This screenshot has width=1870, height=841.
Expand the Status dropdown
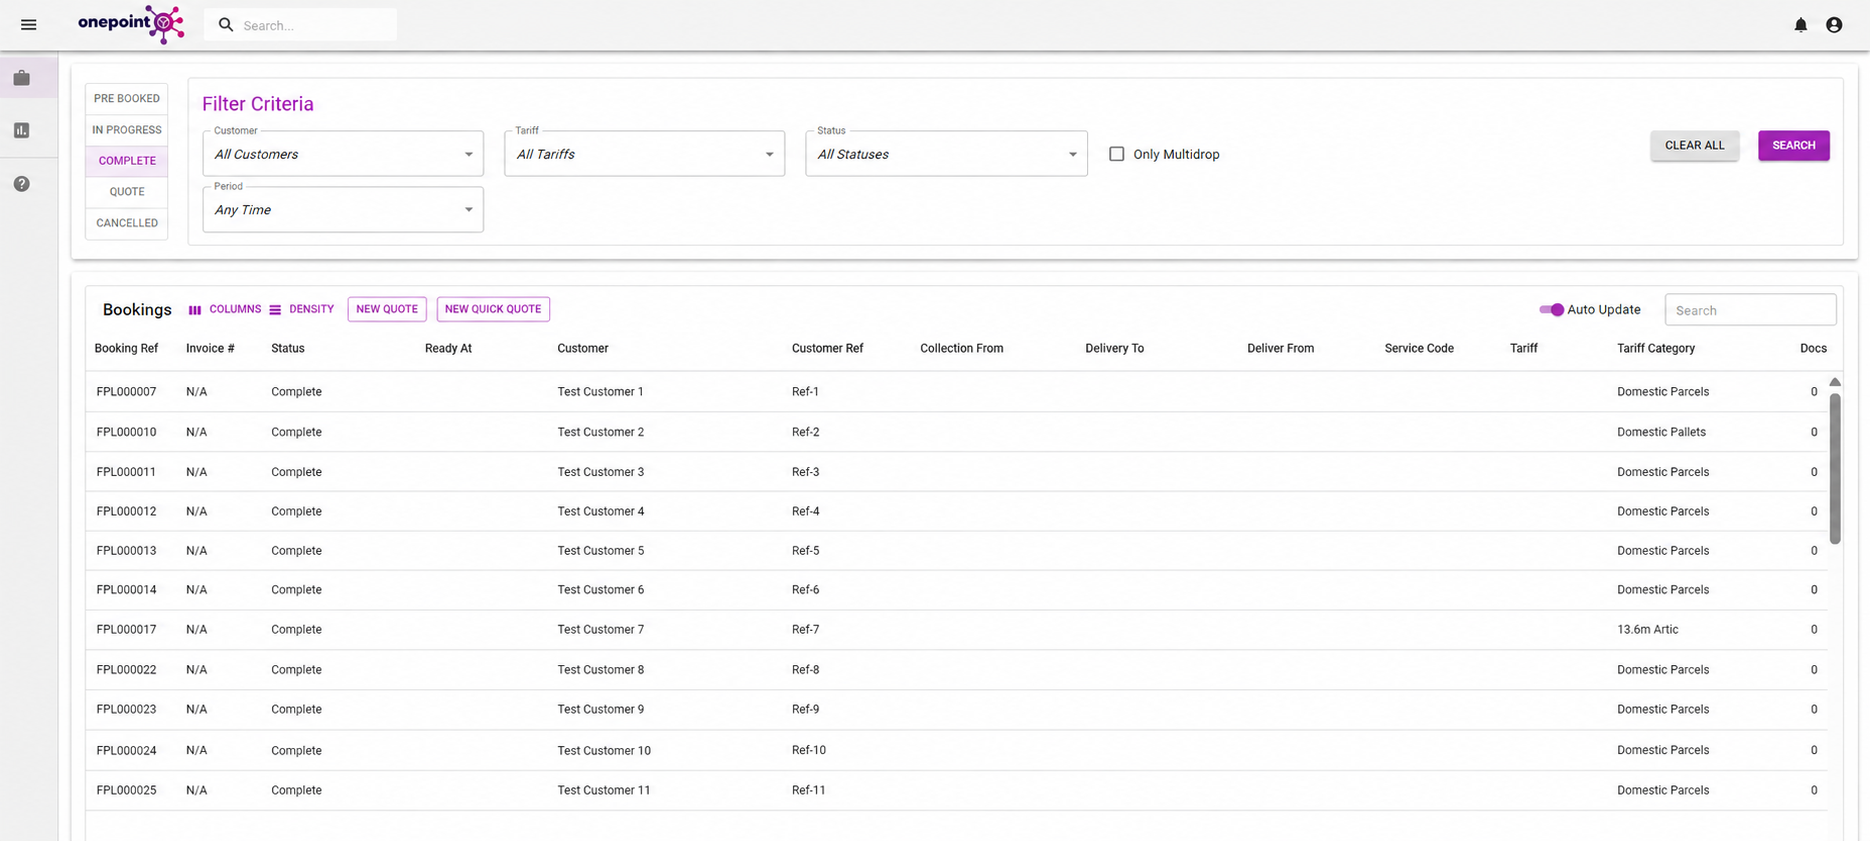coord(946,154)
